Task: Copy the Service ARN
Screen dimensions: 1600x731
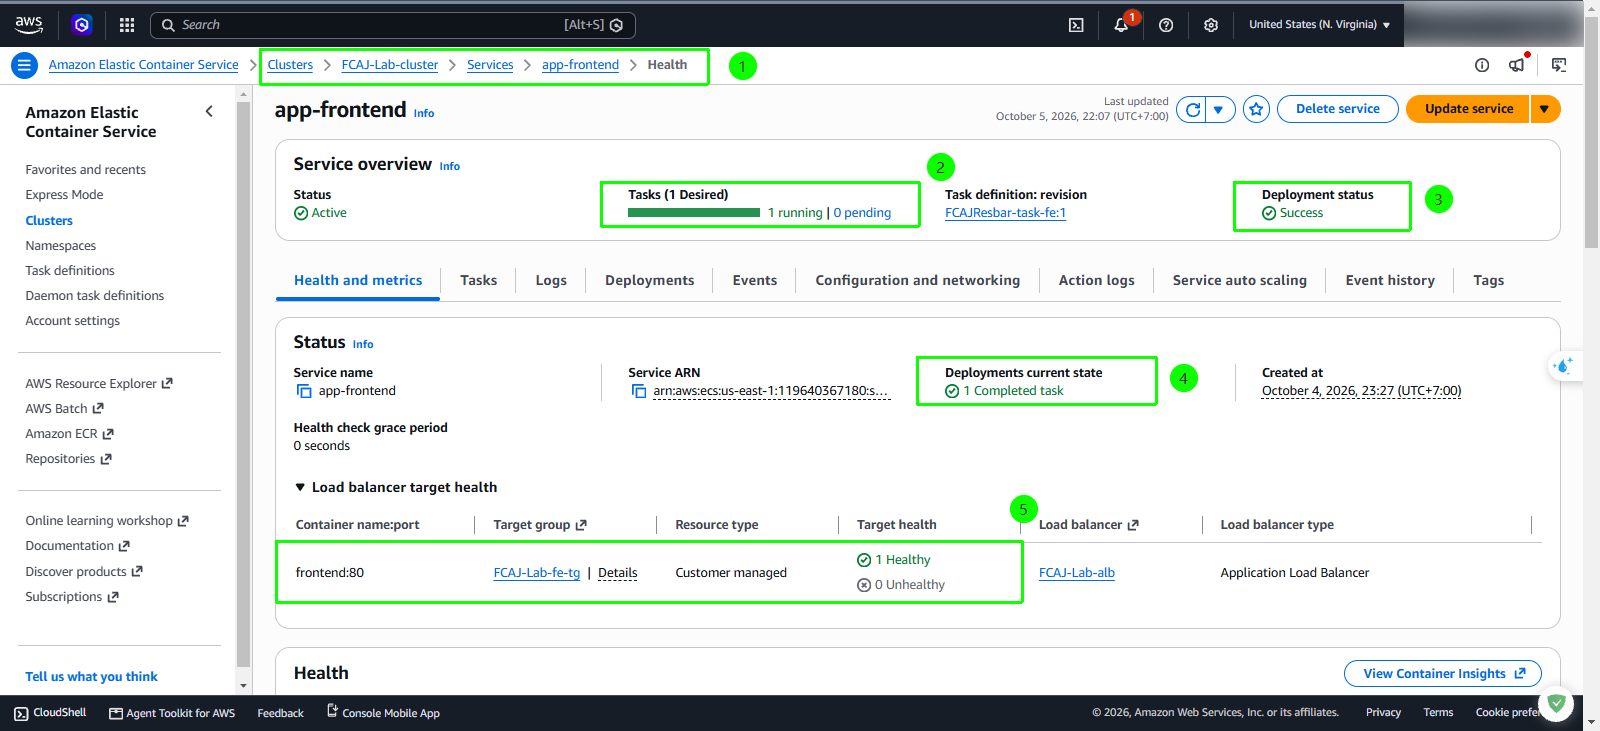Action: tap(639, 391)
